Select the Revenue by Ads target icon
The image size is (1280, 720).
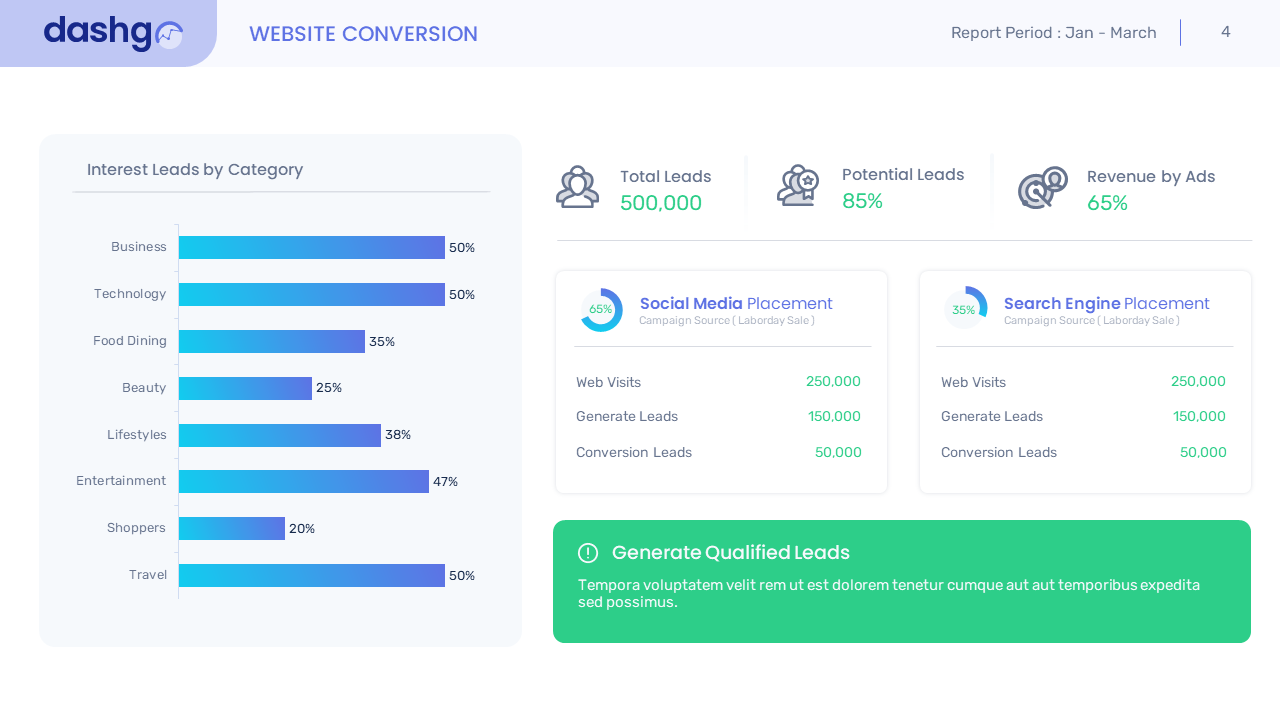point(1042,186)
